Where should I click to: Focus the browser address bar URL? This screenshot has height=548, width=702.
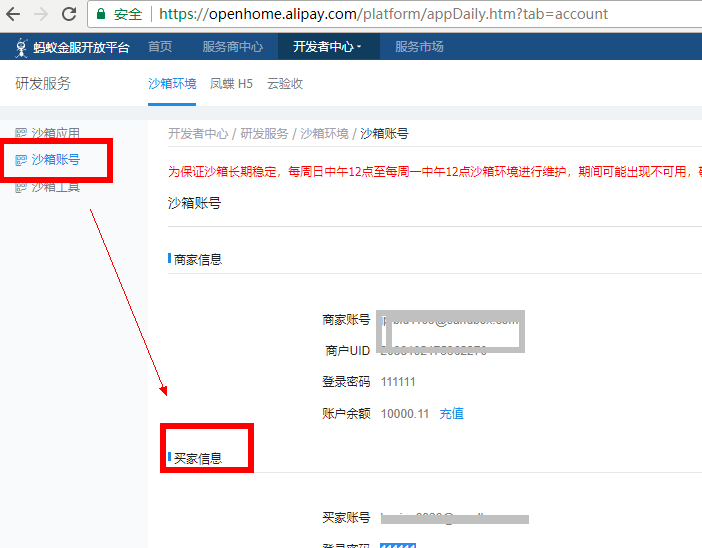[x=383, y=14]
